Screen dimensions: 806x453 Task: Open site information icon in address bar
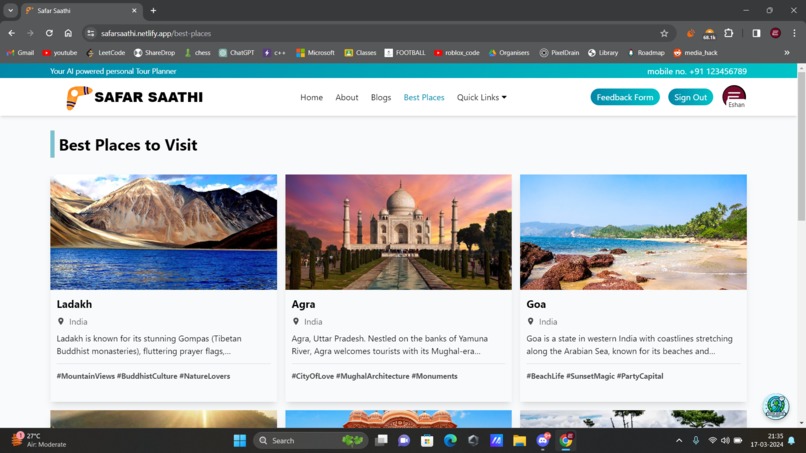[91, 33]
